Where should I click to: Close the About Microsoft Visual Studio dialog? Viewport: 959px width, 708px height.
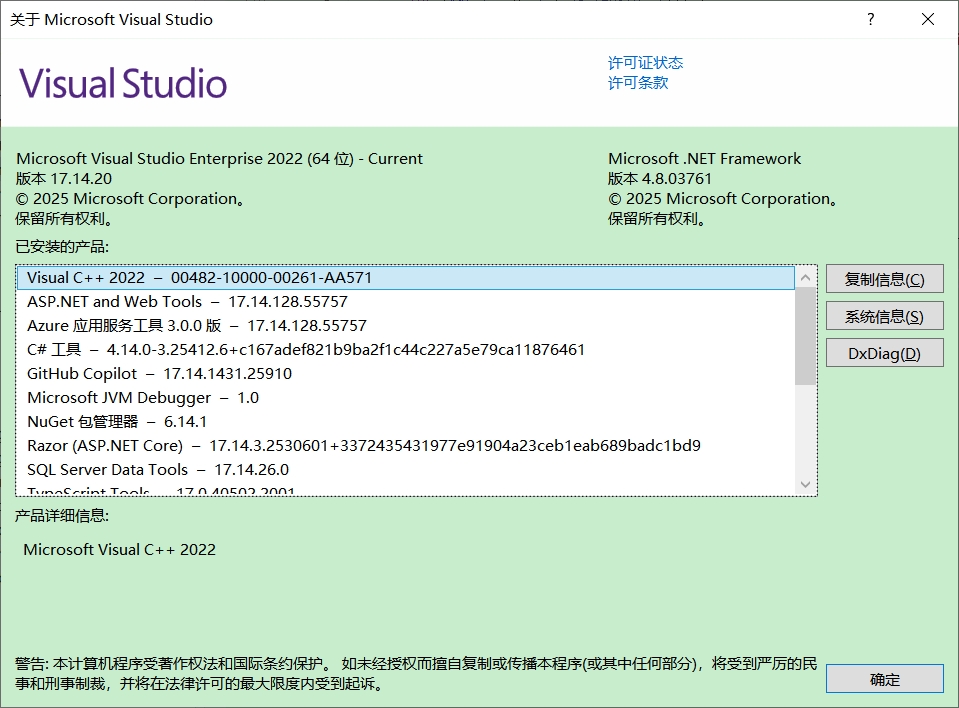click(928, 19)
